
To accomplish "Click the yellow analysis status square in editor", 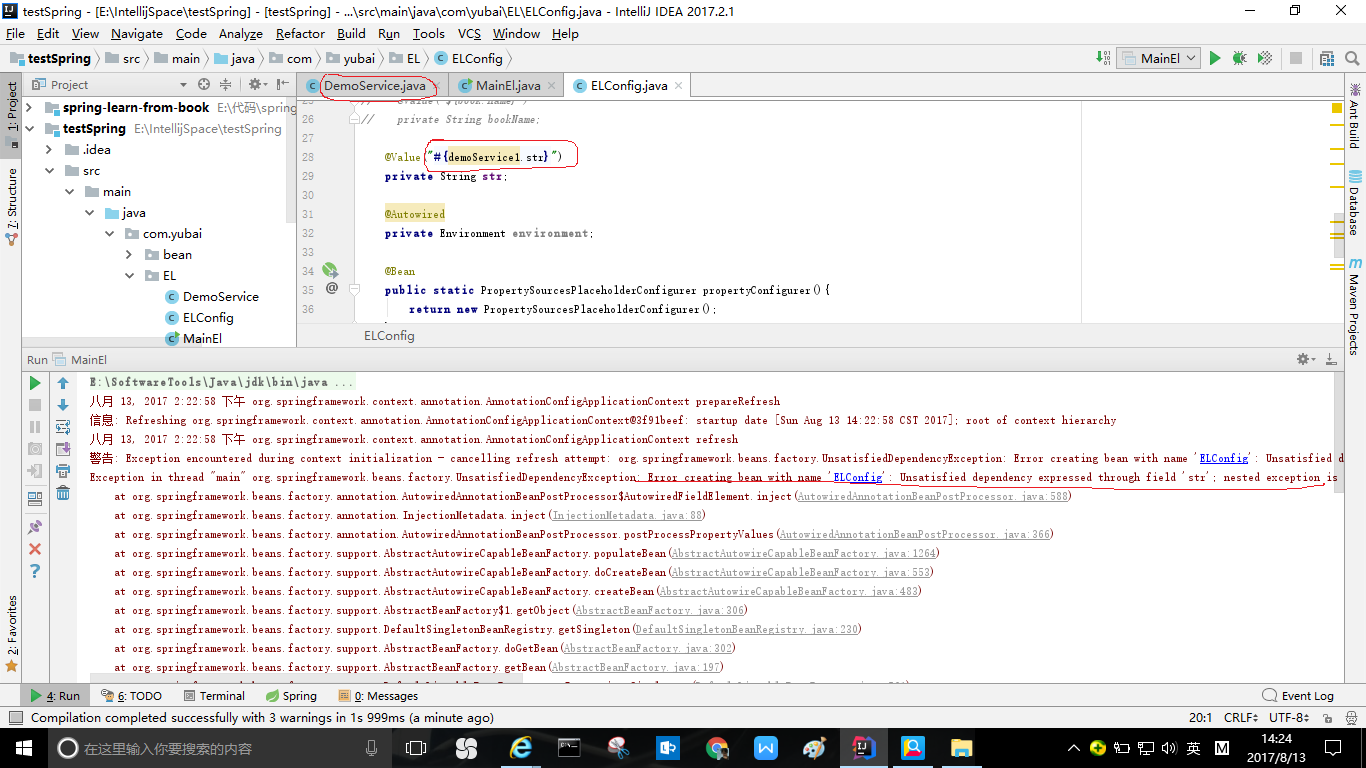I will [1337, 108].
